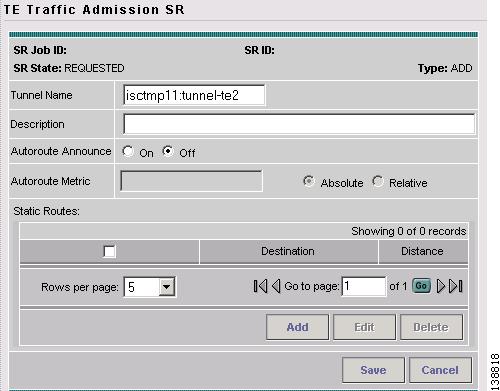Click the Distance column header
Screen dimensions: 500x391
tap(422, 251)
